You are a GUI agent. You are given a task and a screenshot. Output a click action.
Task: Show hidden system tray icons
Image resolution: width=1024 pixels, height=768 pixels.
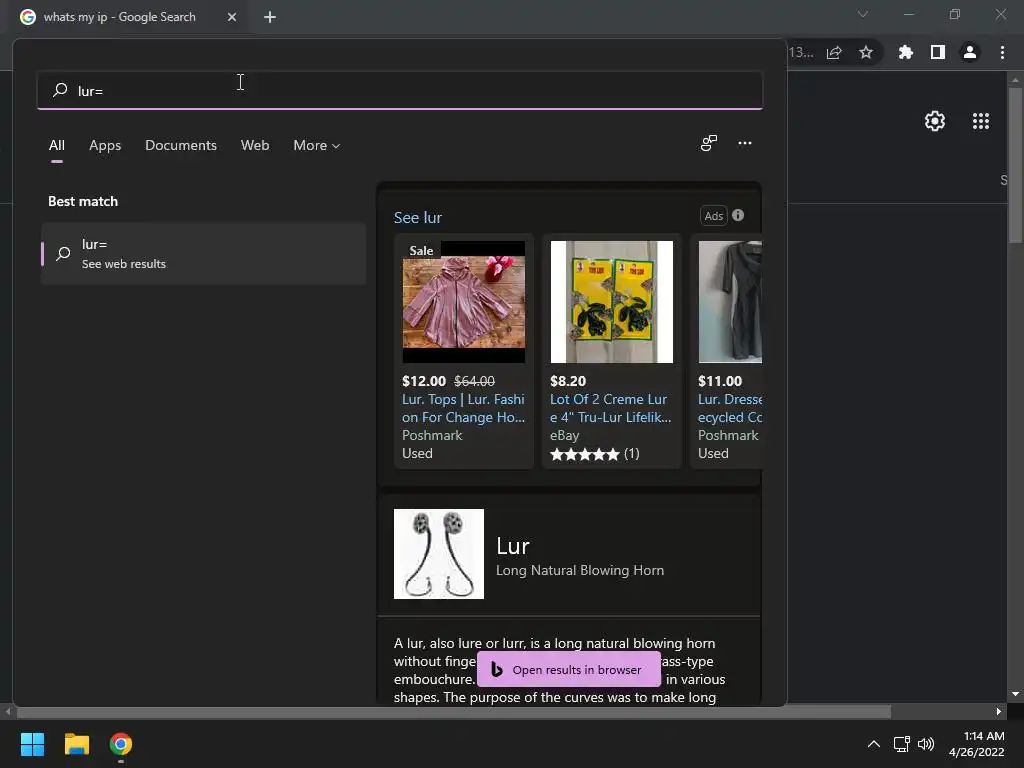tap(874, 744)
